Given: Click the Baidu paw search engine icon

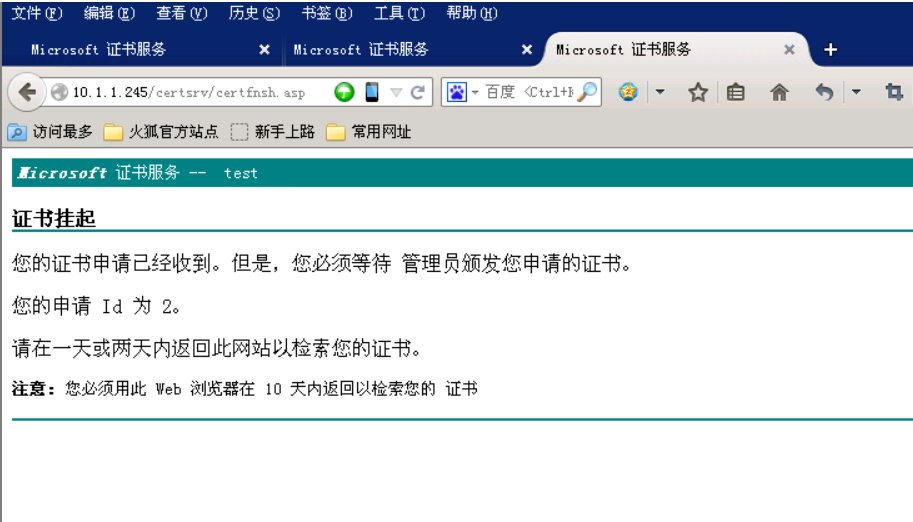Looking at the screenshot, I should click(x=456, y=92).
